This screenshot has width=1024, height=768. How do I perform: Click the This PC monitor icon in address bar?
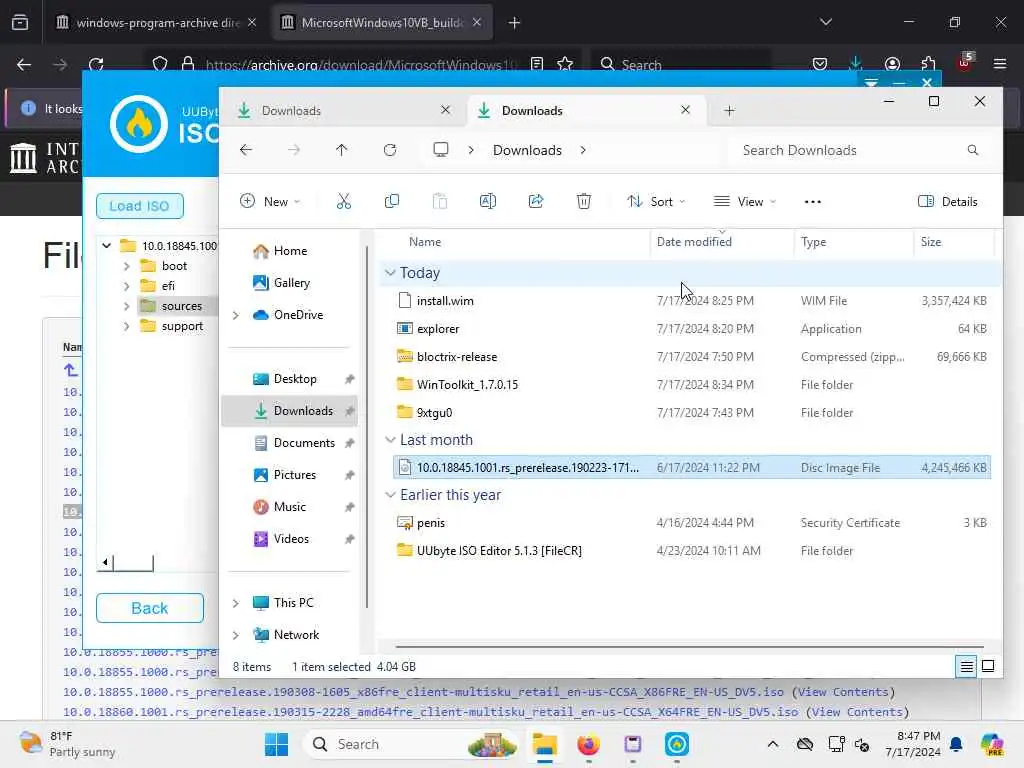coord(441,150)
